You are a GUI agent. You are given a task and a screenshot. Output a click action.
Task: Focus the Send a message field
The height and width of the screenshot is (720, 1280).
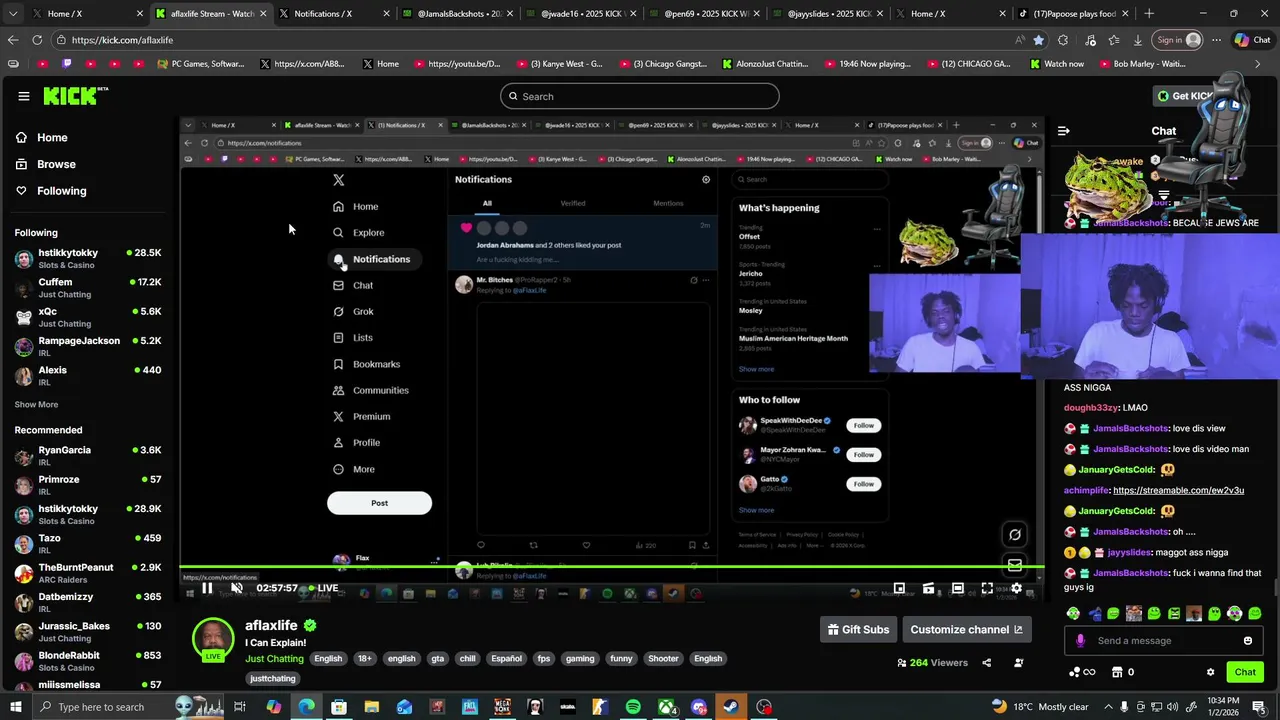pyautogui.click(x=1165, y=641)
